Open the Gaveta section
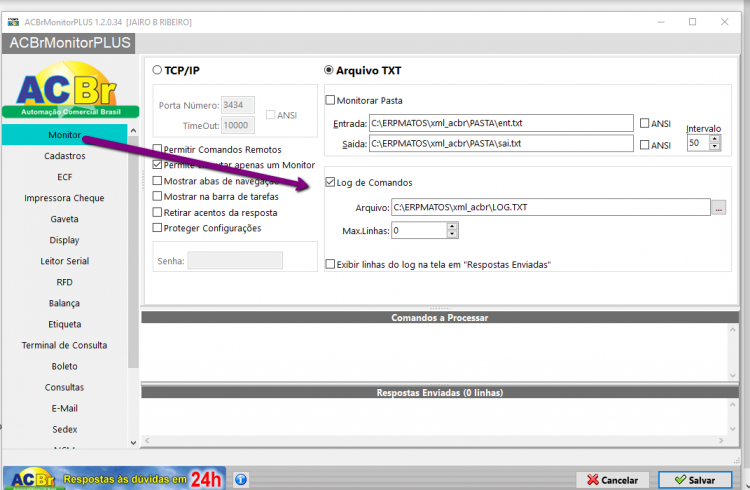750x490 pixels. coord(65,219)
